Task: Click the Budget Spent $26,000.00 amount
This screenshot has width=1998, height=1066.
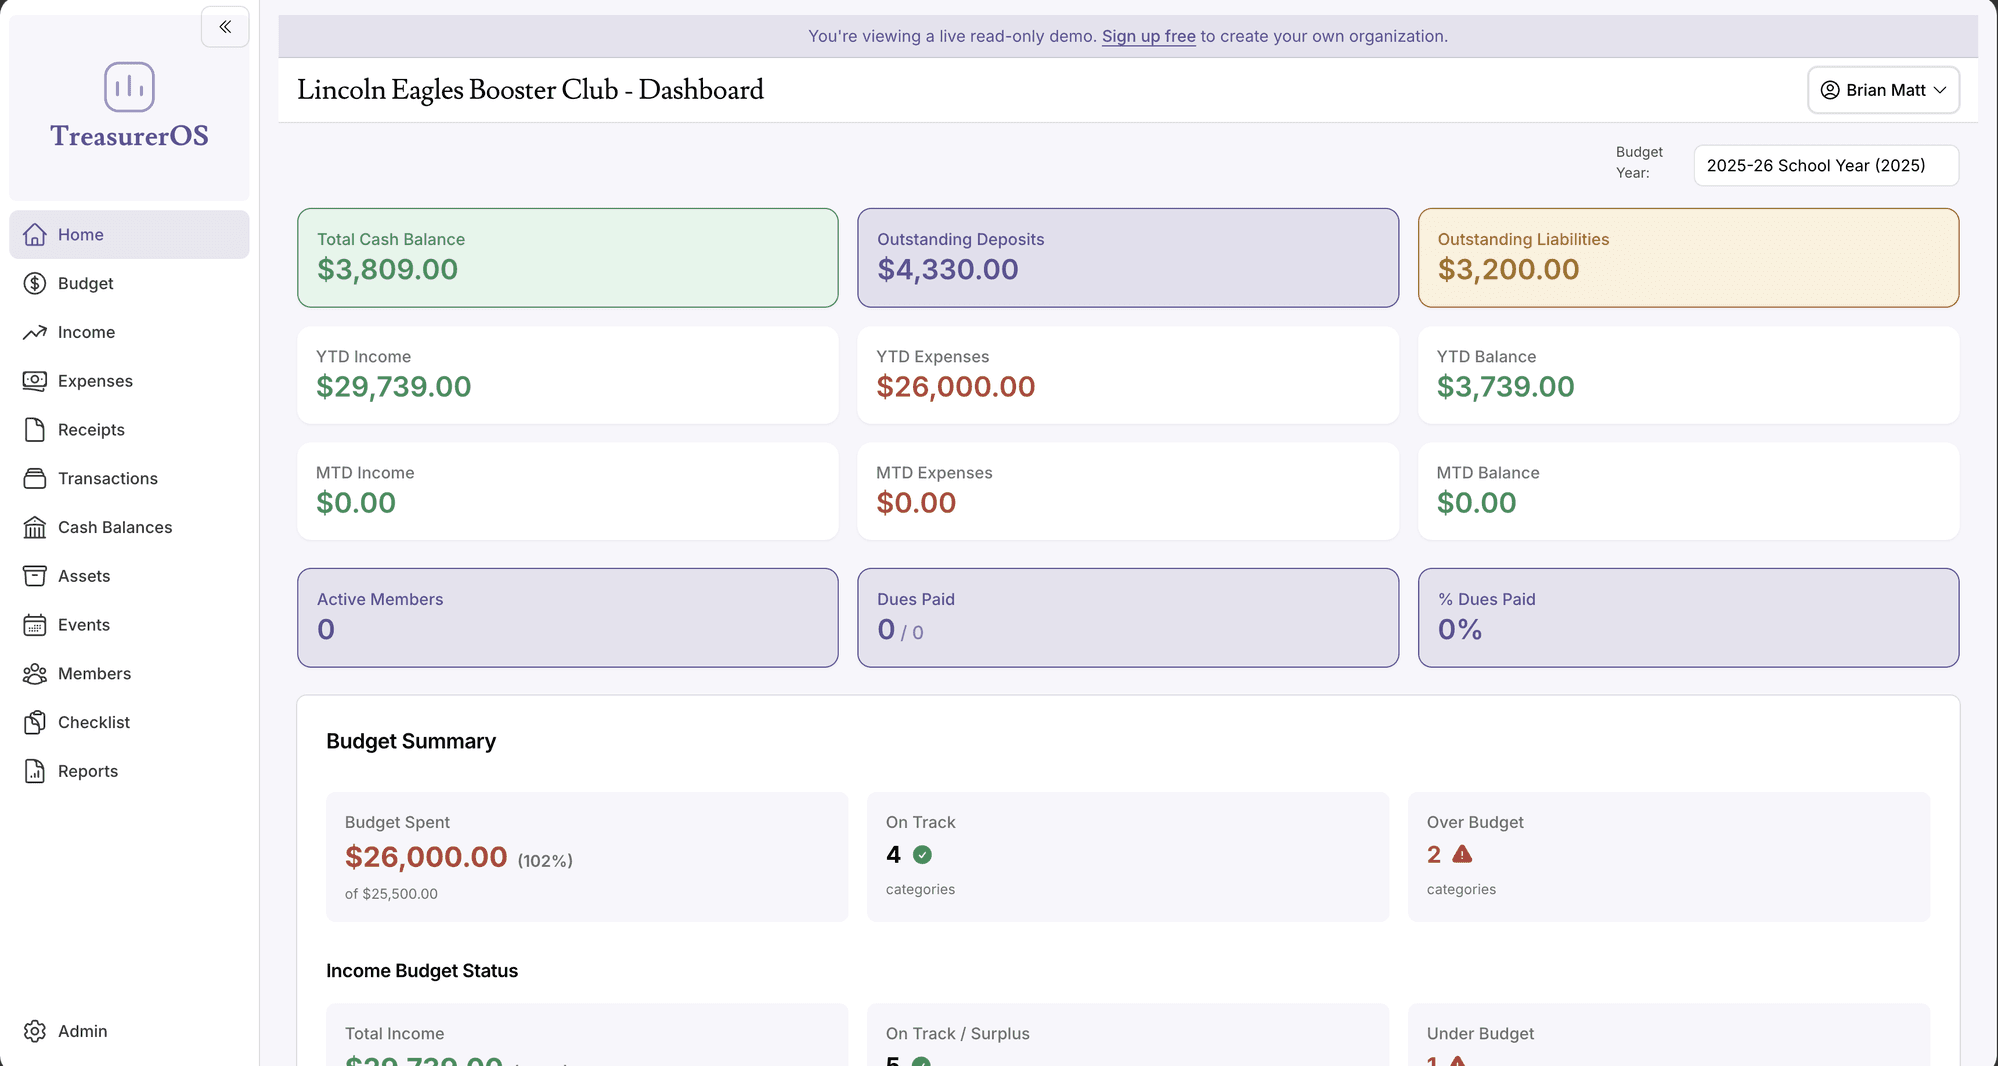Action: tap(426, 857)
